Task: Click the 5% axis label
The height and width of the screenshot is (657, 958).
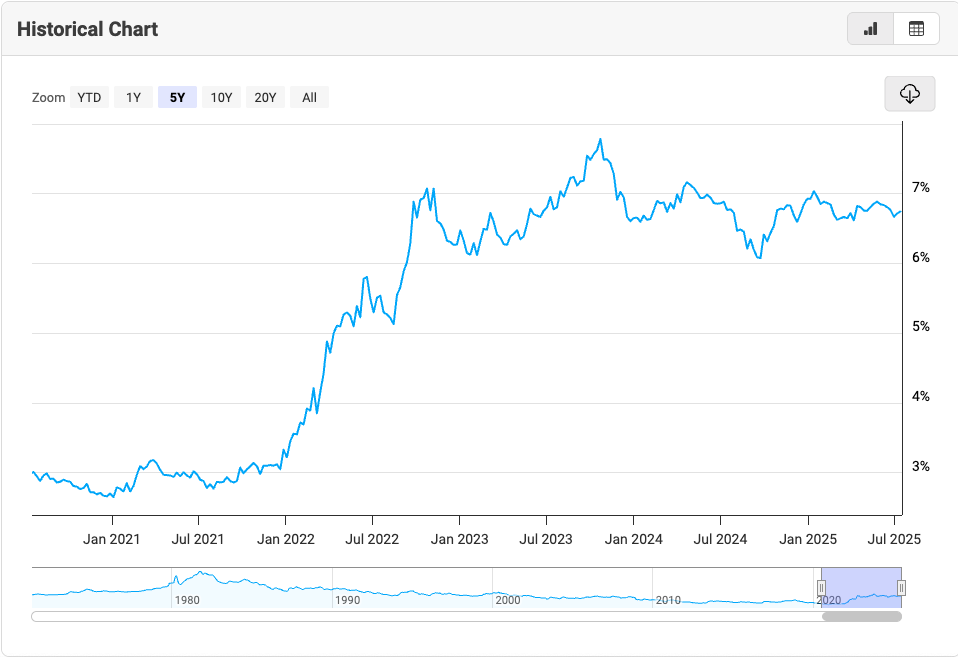Action: tap(921, 327)
